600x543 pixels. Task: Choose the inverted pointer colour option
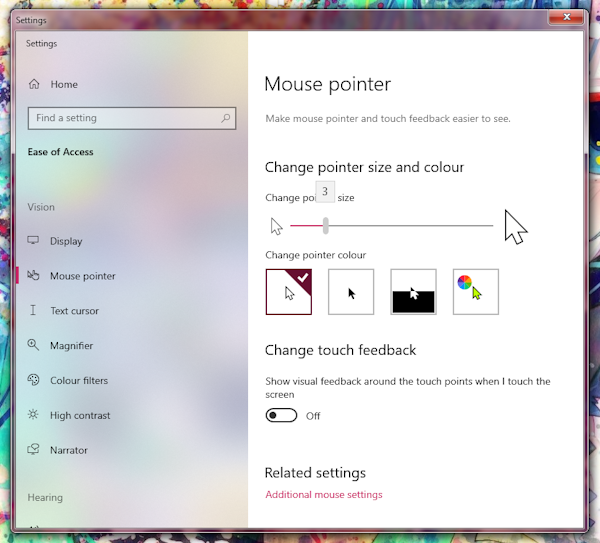tap(413, 292)
